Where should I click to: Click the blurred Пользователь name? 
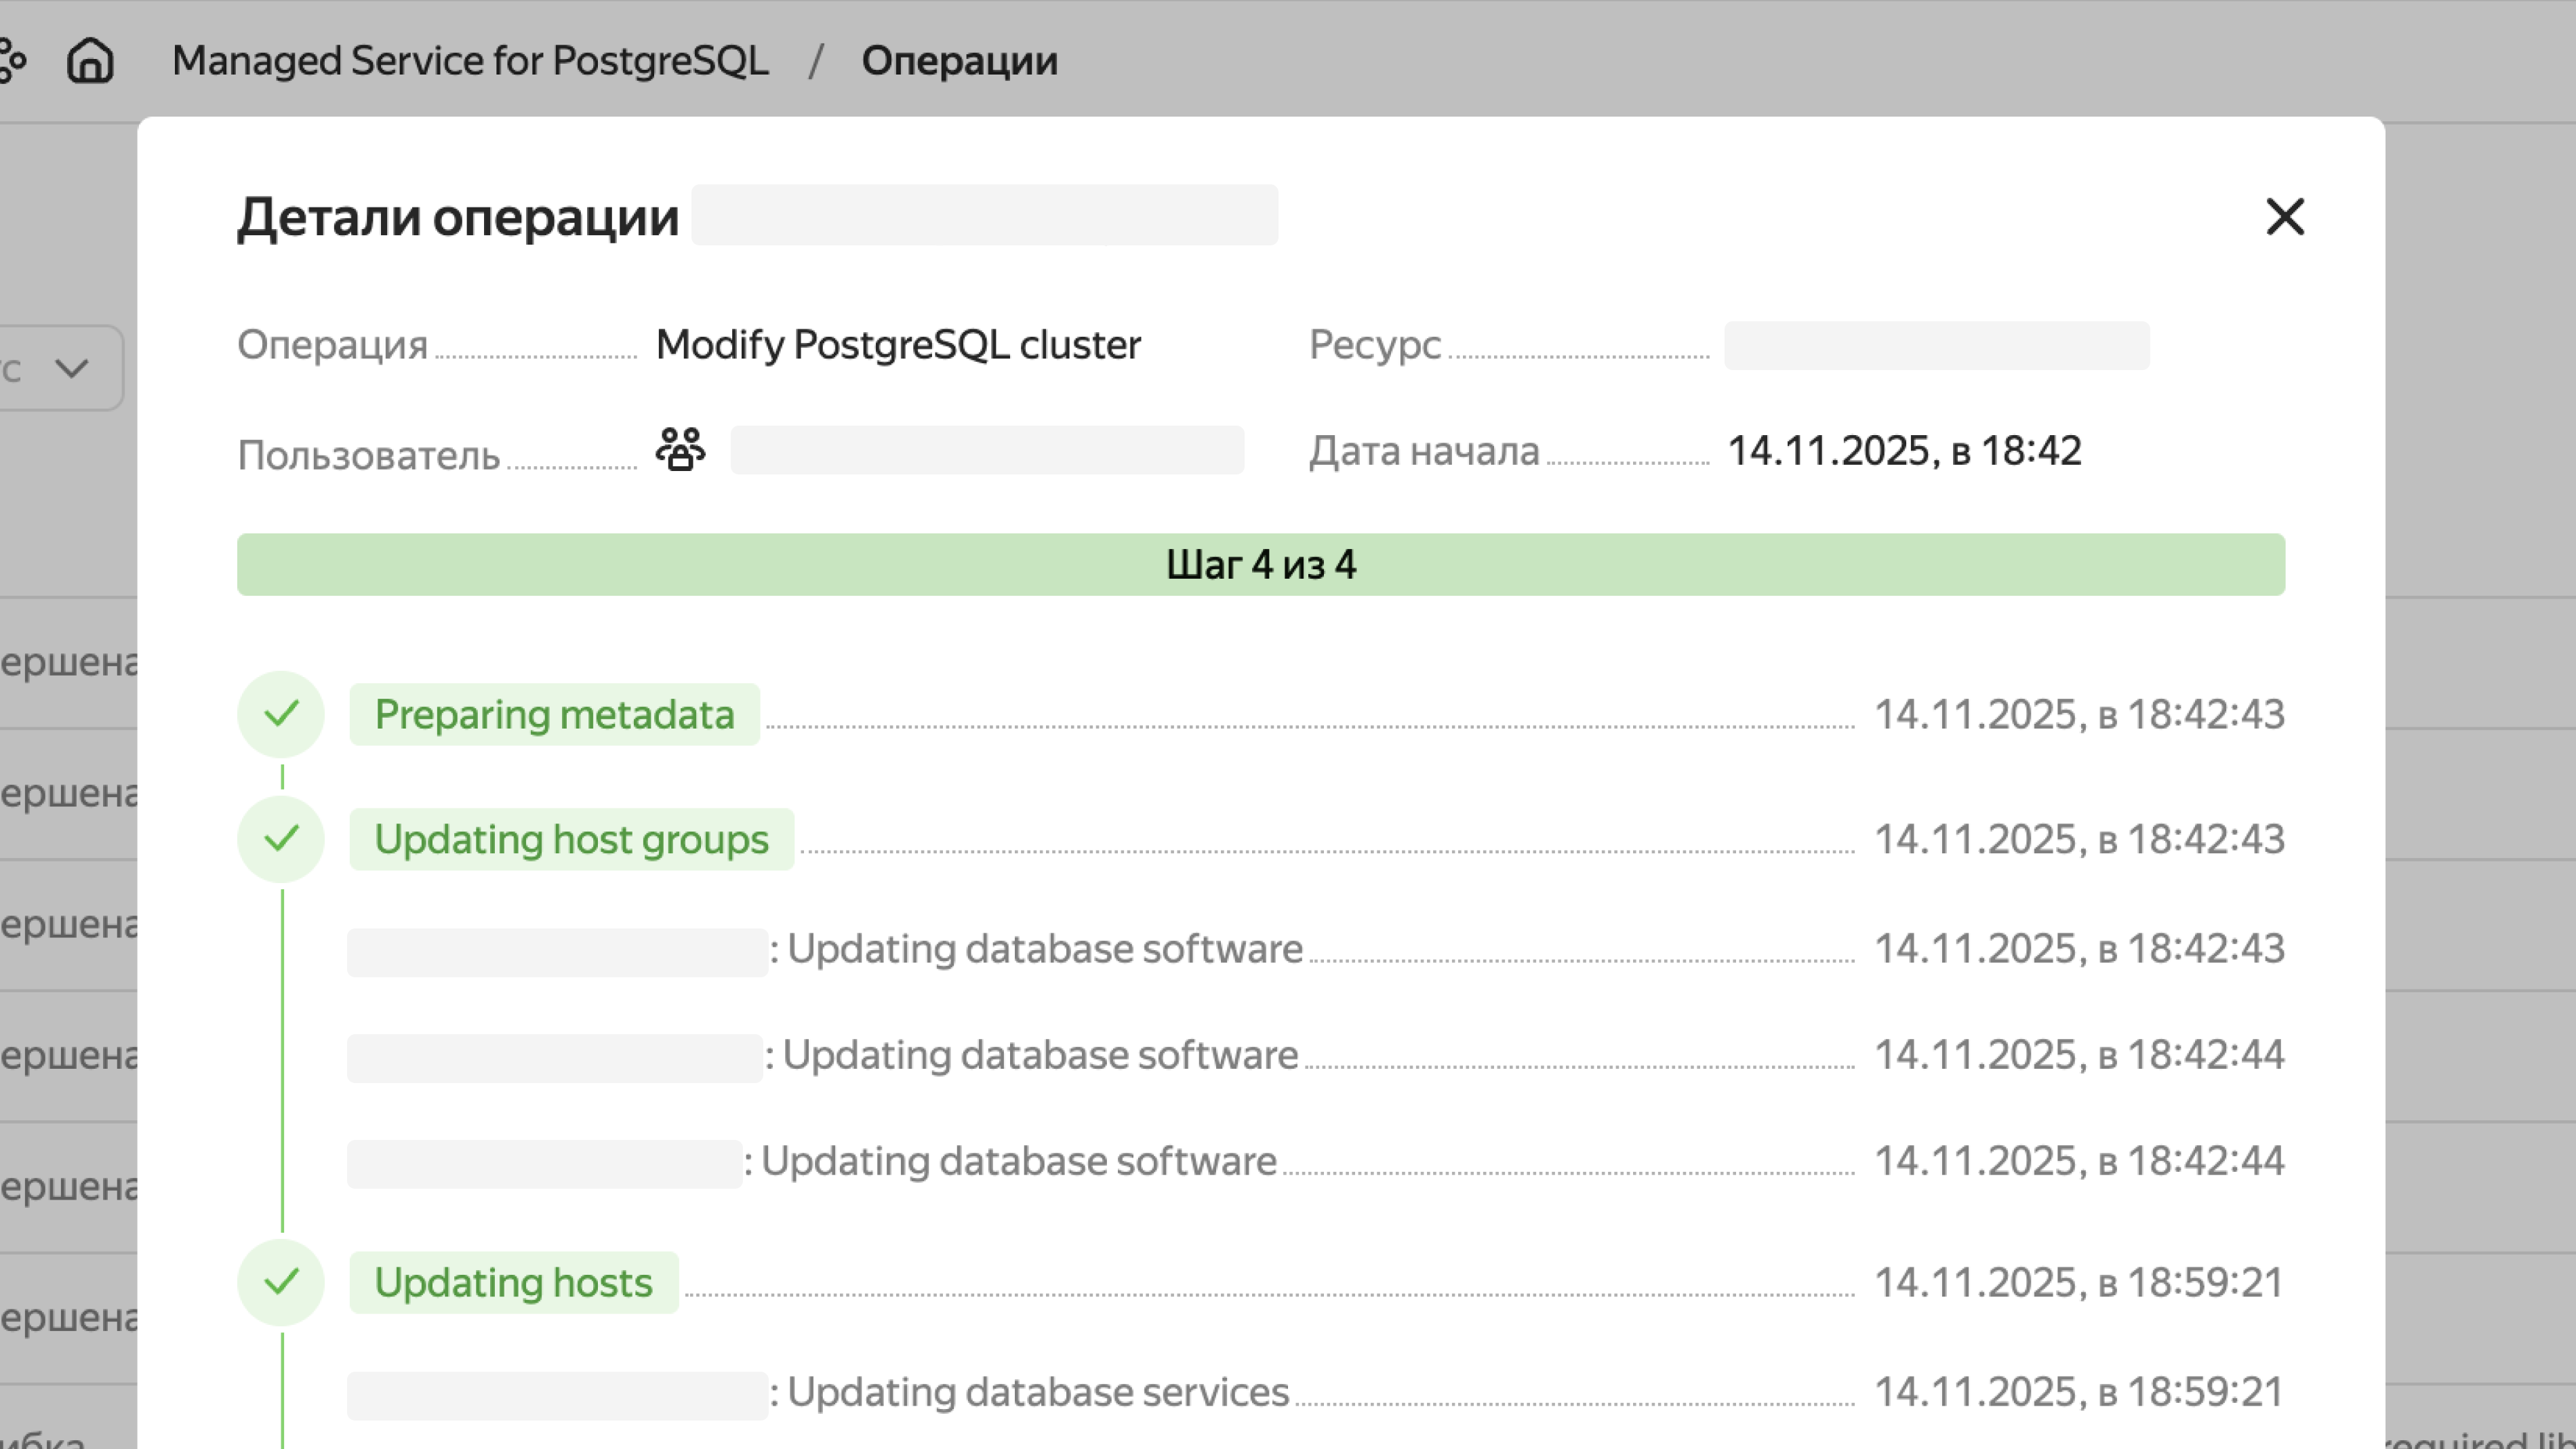pyautogui.click(x=987, y=450)
